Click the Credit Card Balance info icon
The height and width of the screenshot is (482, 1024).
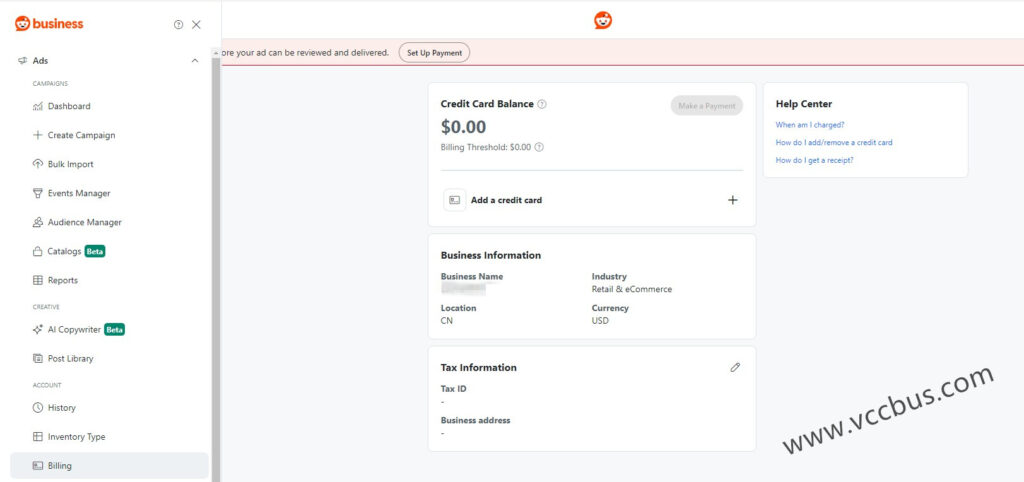542,104
